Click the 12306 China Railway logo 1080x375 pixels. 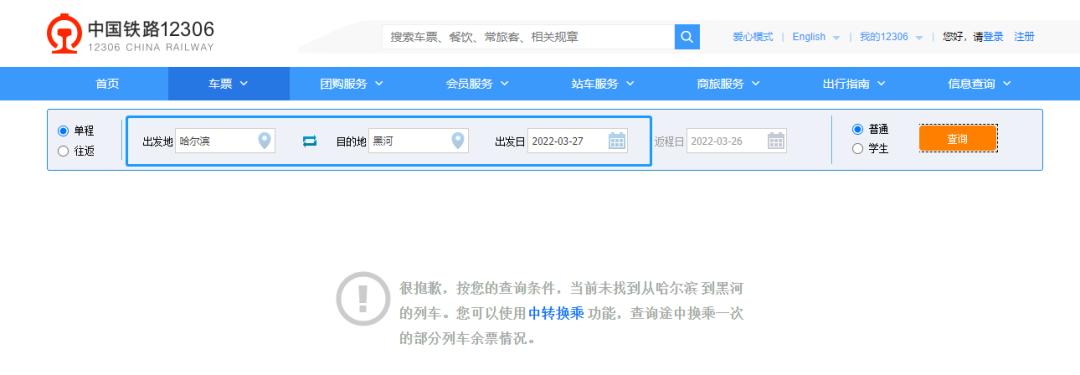pyautogui.click(x=130, y=34)
